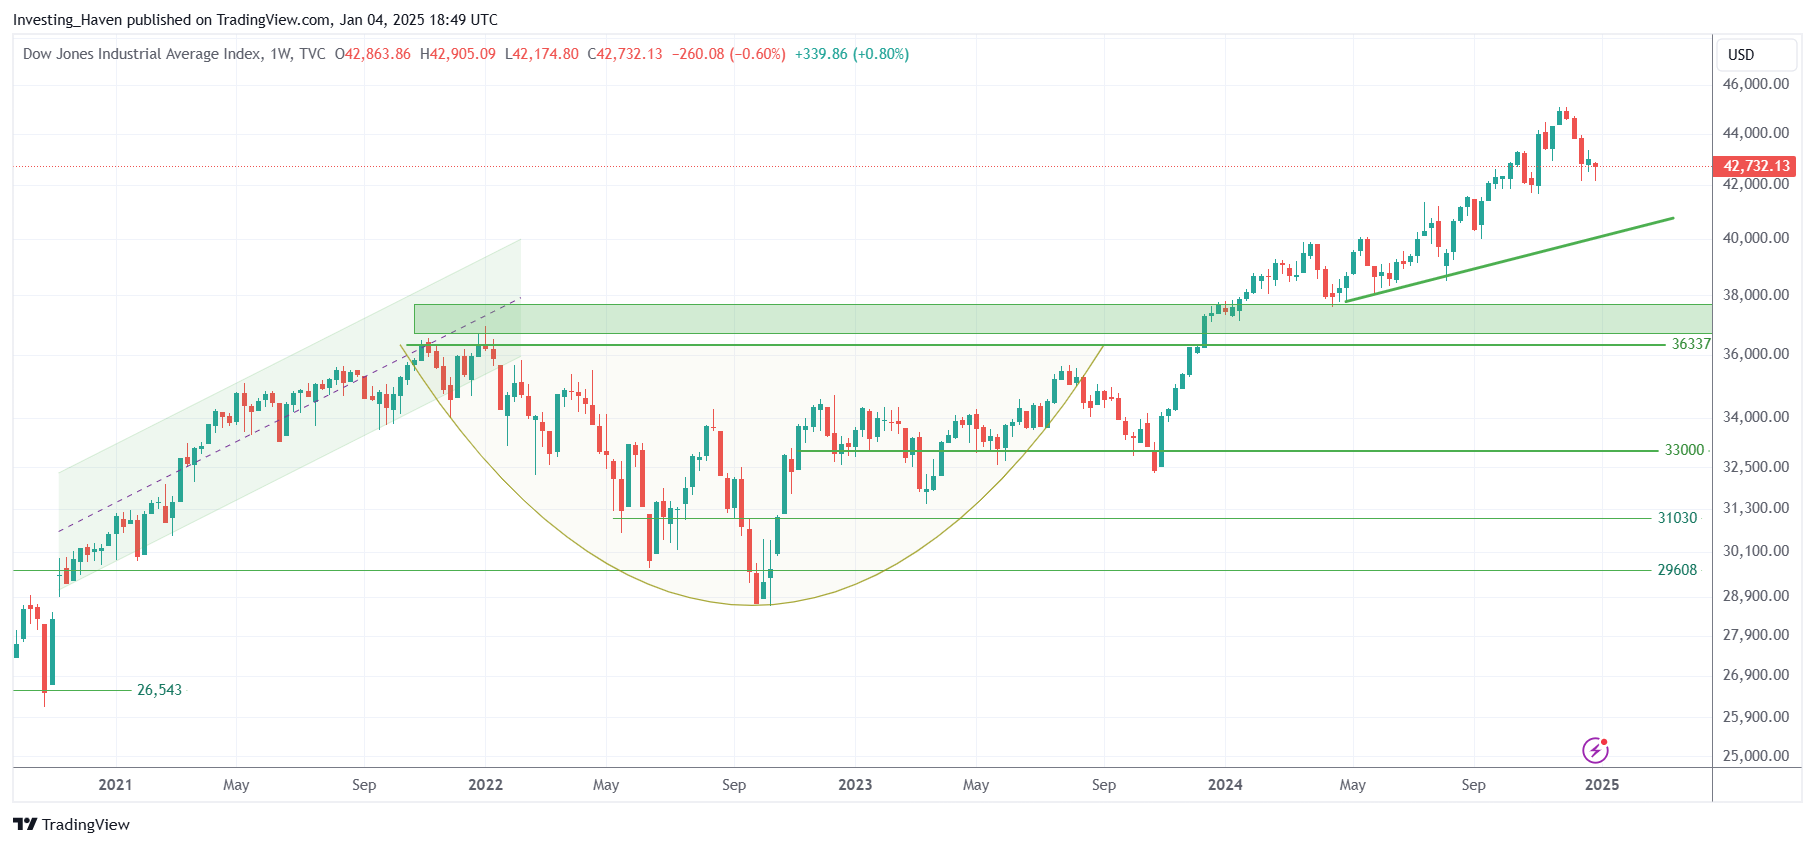Image resolution: width=1815 pixels, height=846 pixels.
Task: Click the dashed purple channel midline
Action: pyautogui.click(x=290, y=414)
